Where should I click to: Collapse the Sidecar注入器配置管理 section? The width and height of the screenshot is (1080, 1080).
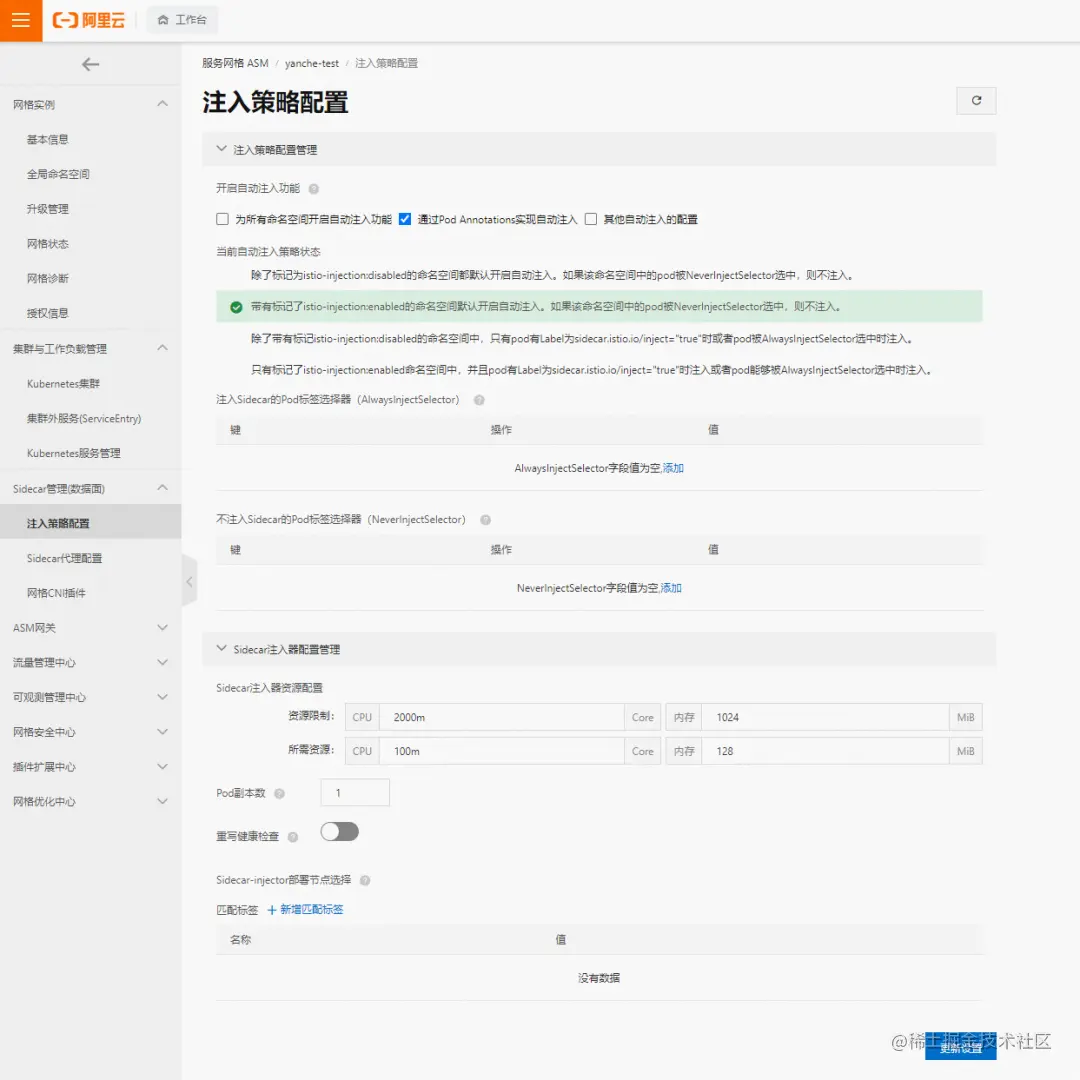coord(221,649)
